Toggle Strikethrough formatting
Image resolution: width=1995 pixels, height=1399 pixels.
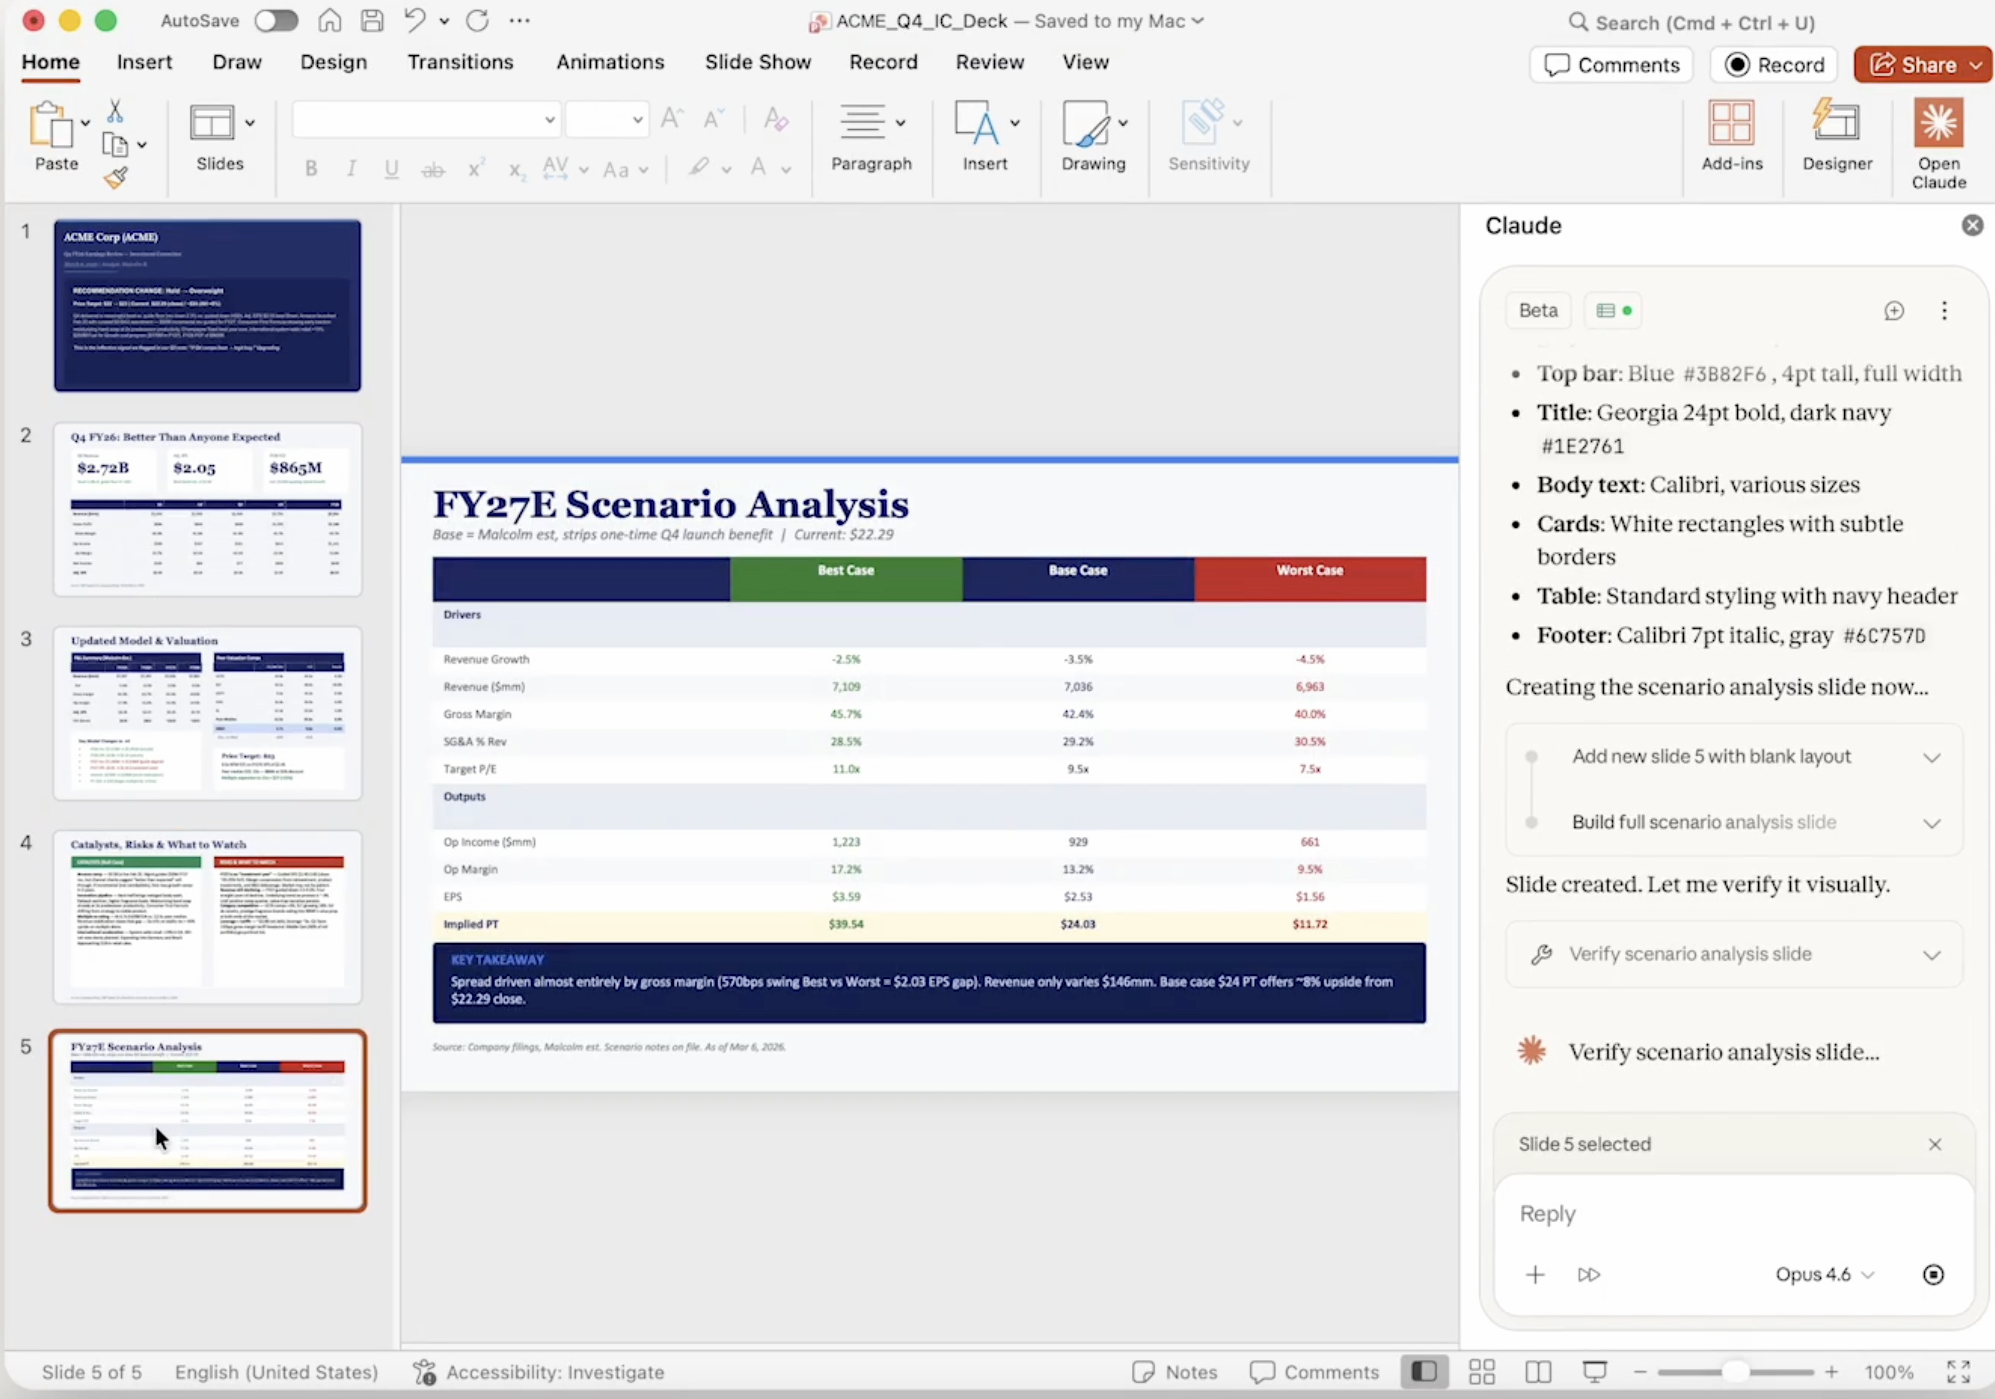pyautogui.click(x=432, y=169)
